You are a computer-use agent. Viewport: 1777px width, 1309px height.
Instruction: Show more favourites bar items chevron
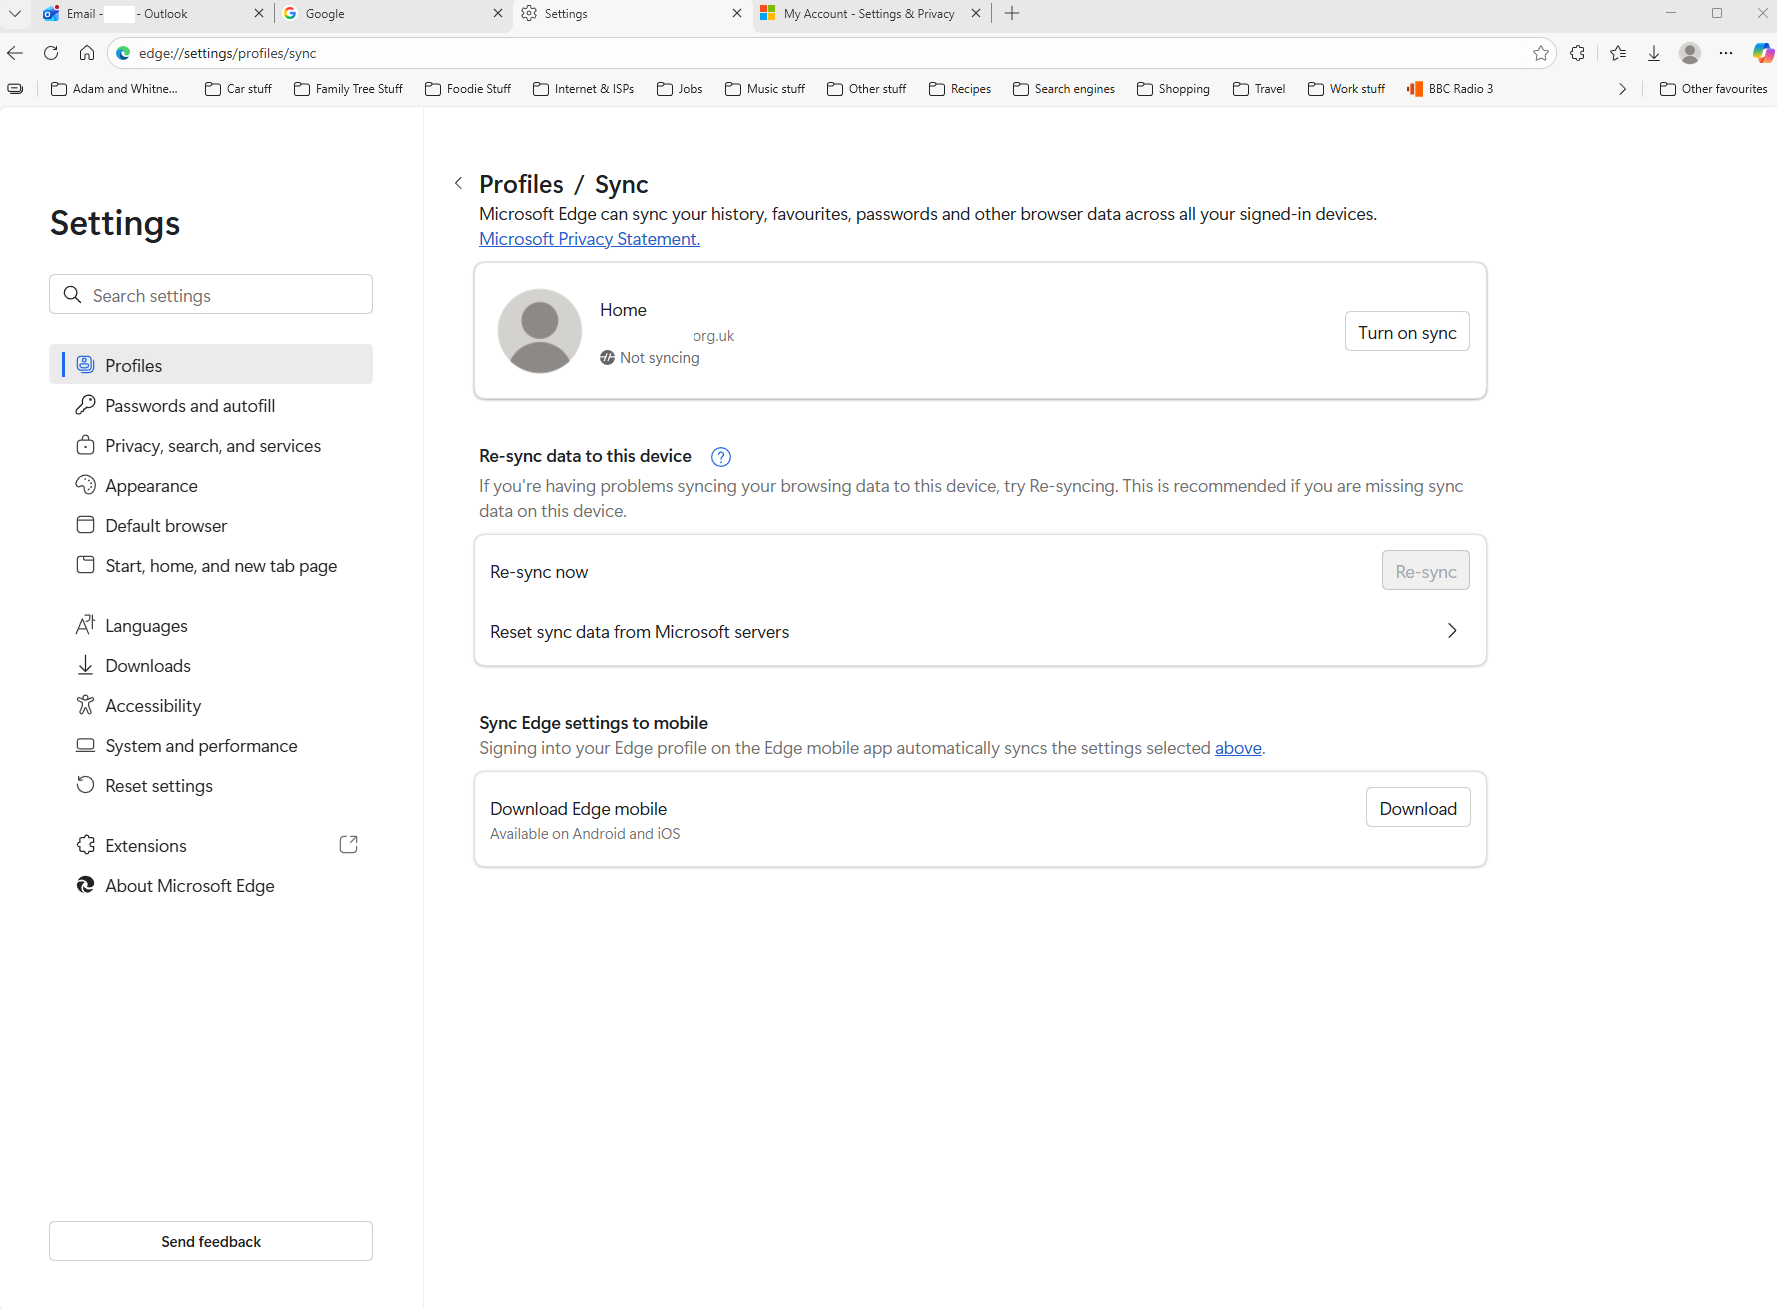click(1622, 89)
